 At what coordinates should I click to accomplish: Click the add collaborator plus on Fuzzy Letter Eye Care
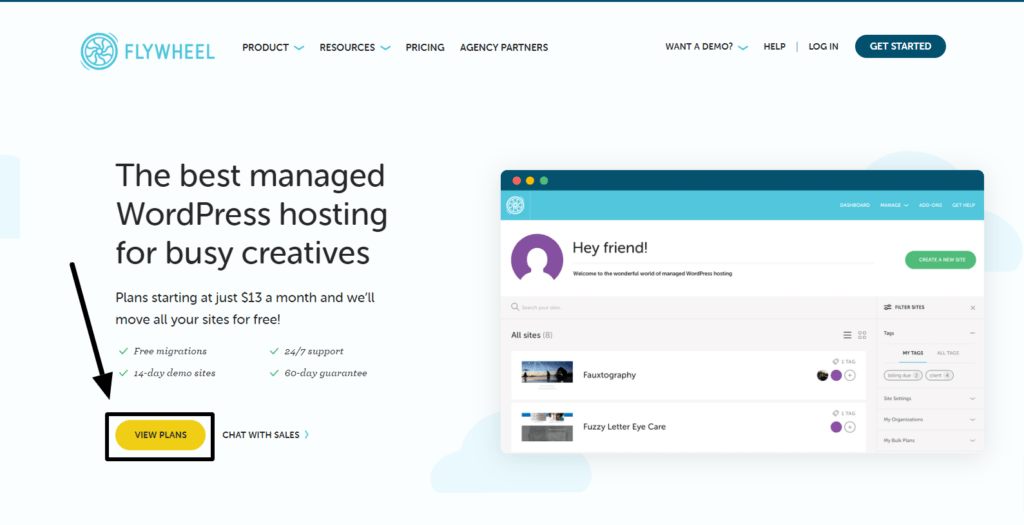click(850, 427)
